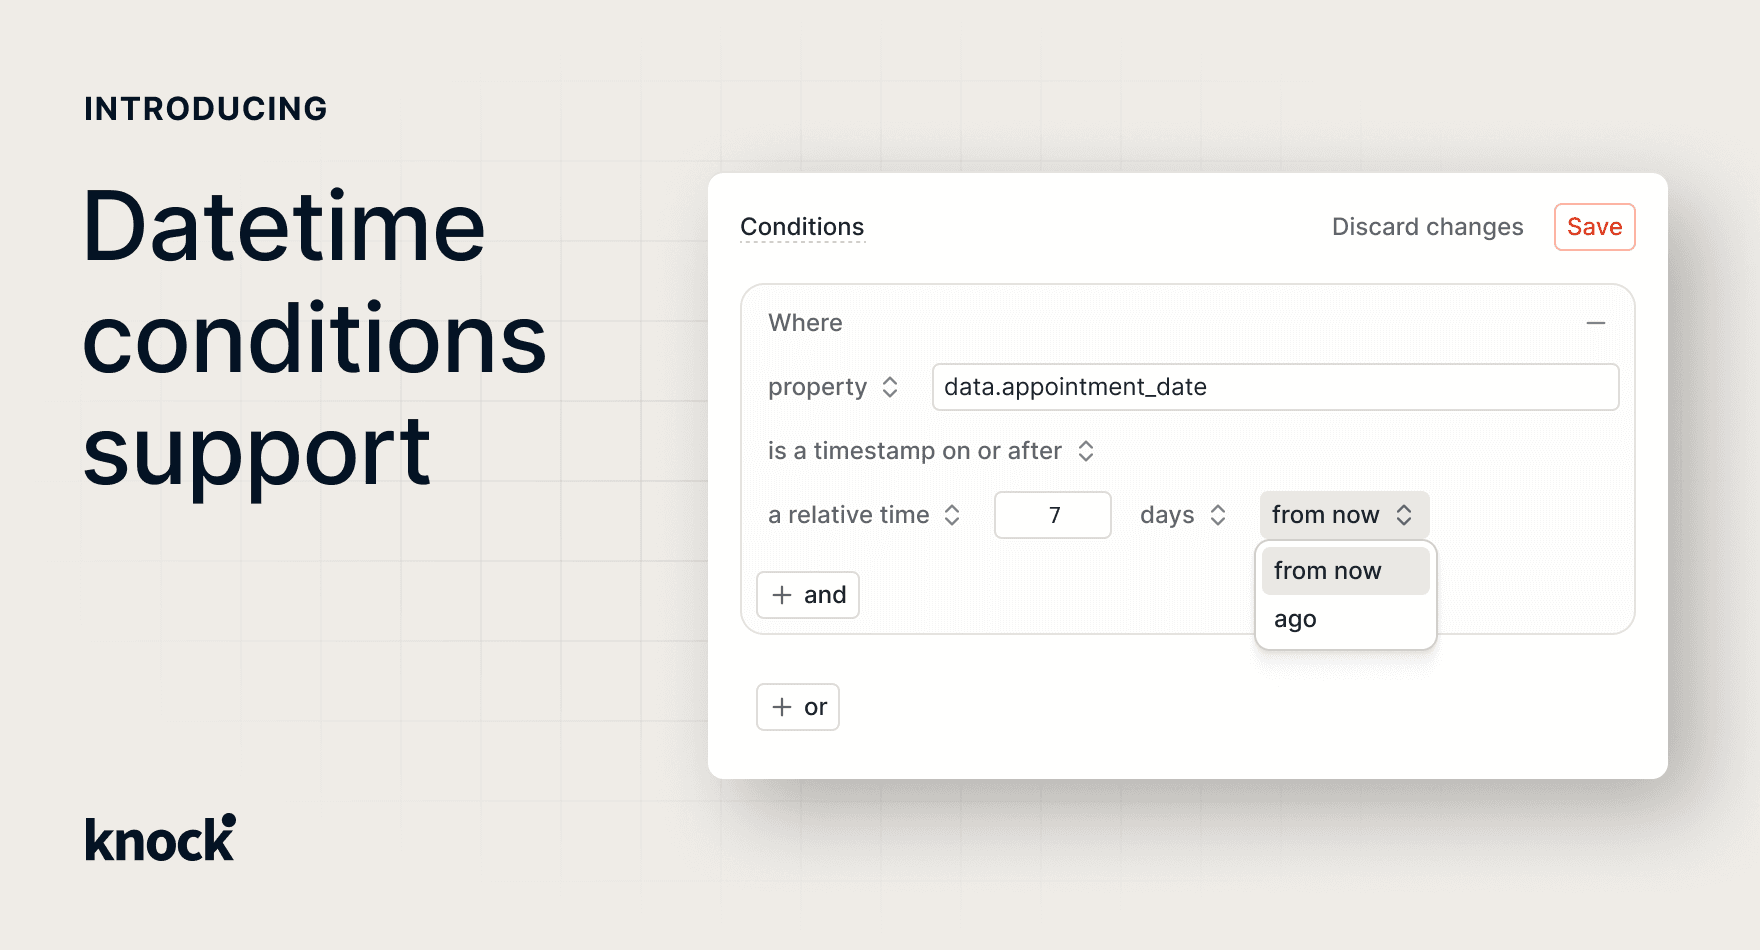This screenshot has width=1760, height=950.
Task: Click the number 7 input field
Action: pyautogui.click(x=1052, y=515)
